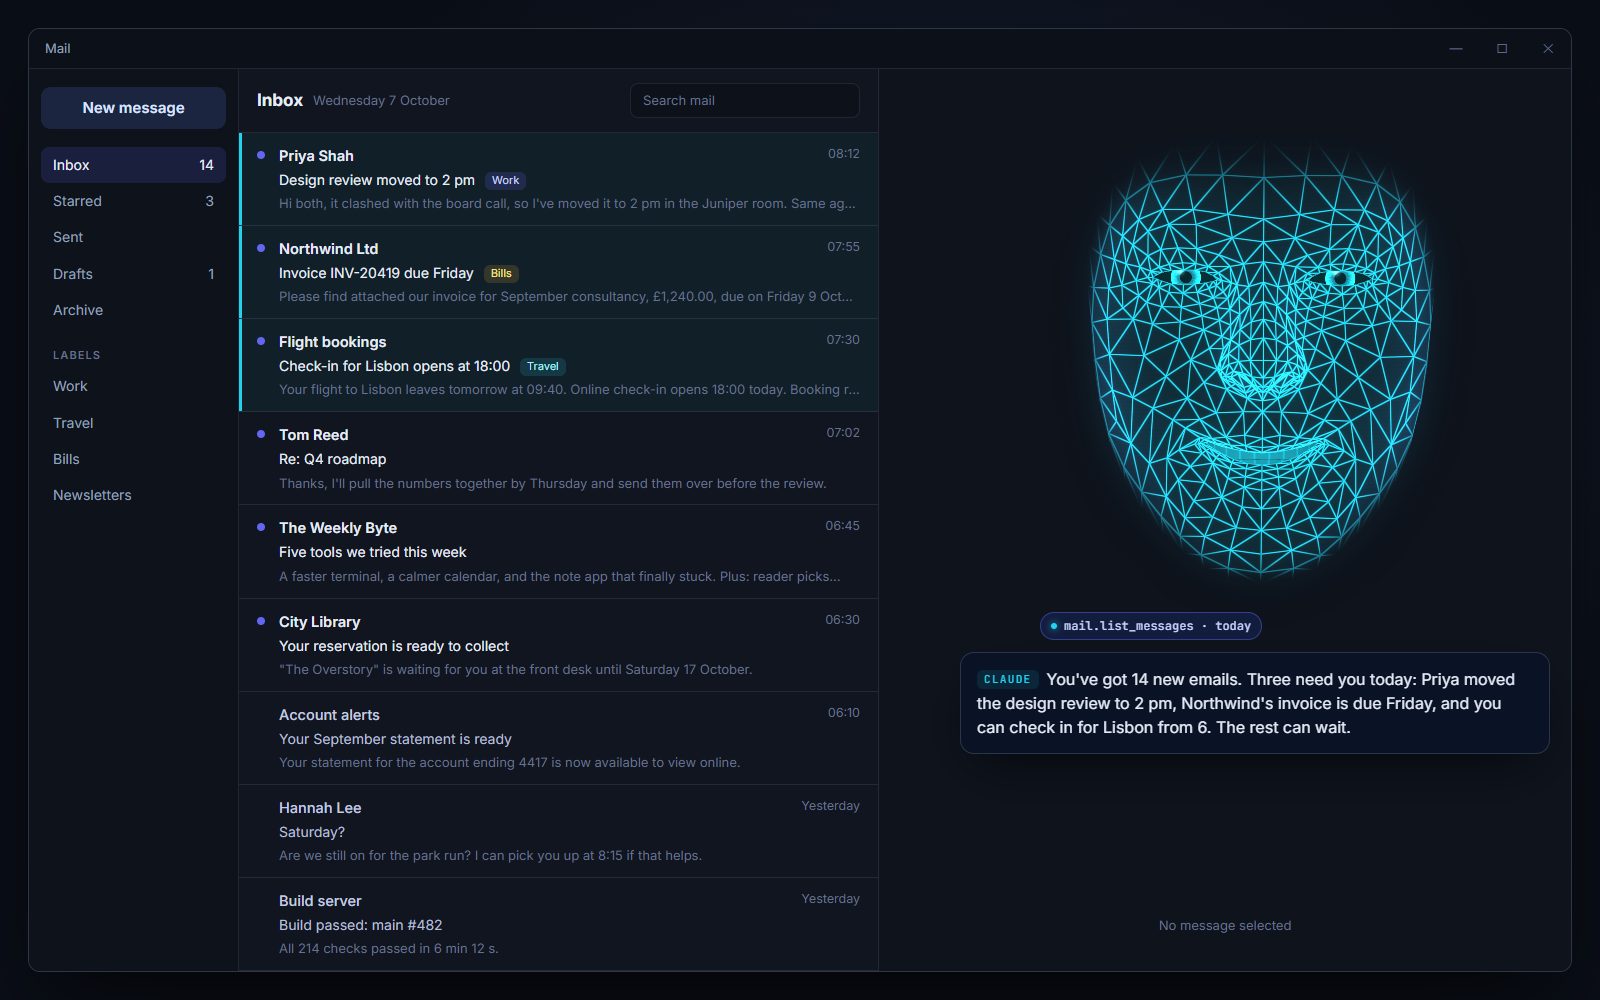
Task: Open Priya Shah's design review email
Action: point(558,179)
